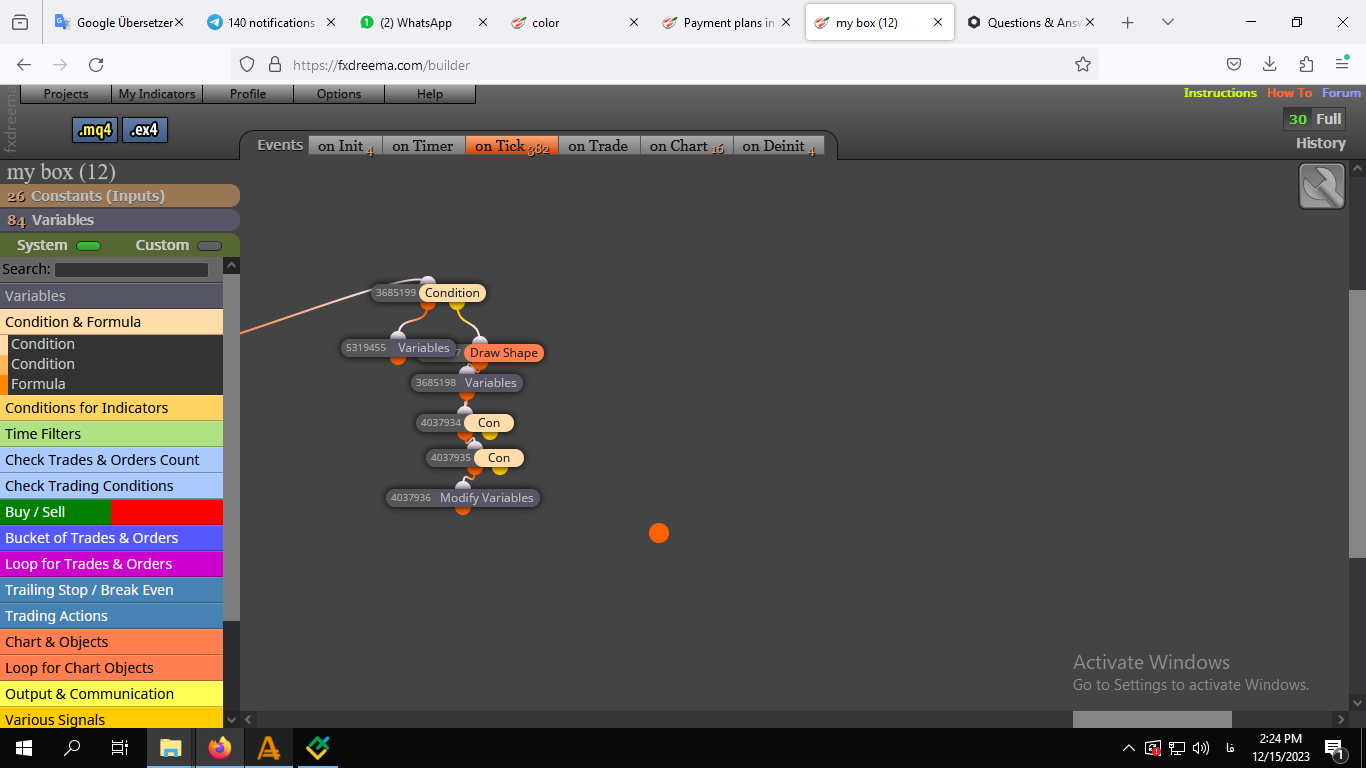Open the Help menu
Screen dimensions: 1366x768
pos(430,94)
